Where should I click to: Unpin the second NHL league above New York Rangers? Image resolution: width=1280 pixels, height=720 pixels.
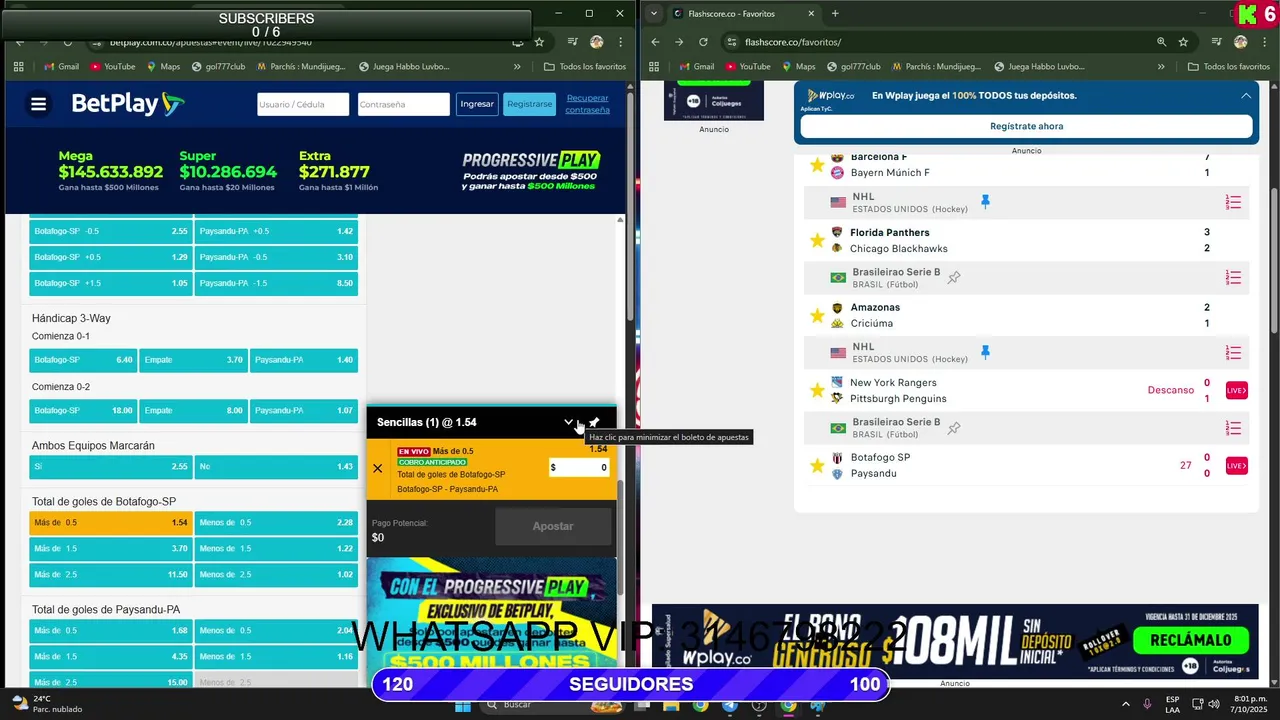point(985,352)
